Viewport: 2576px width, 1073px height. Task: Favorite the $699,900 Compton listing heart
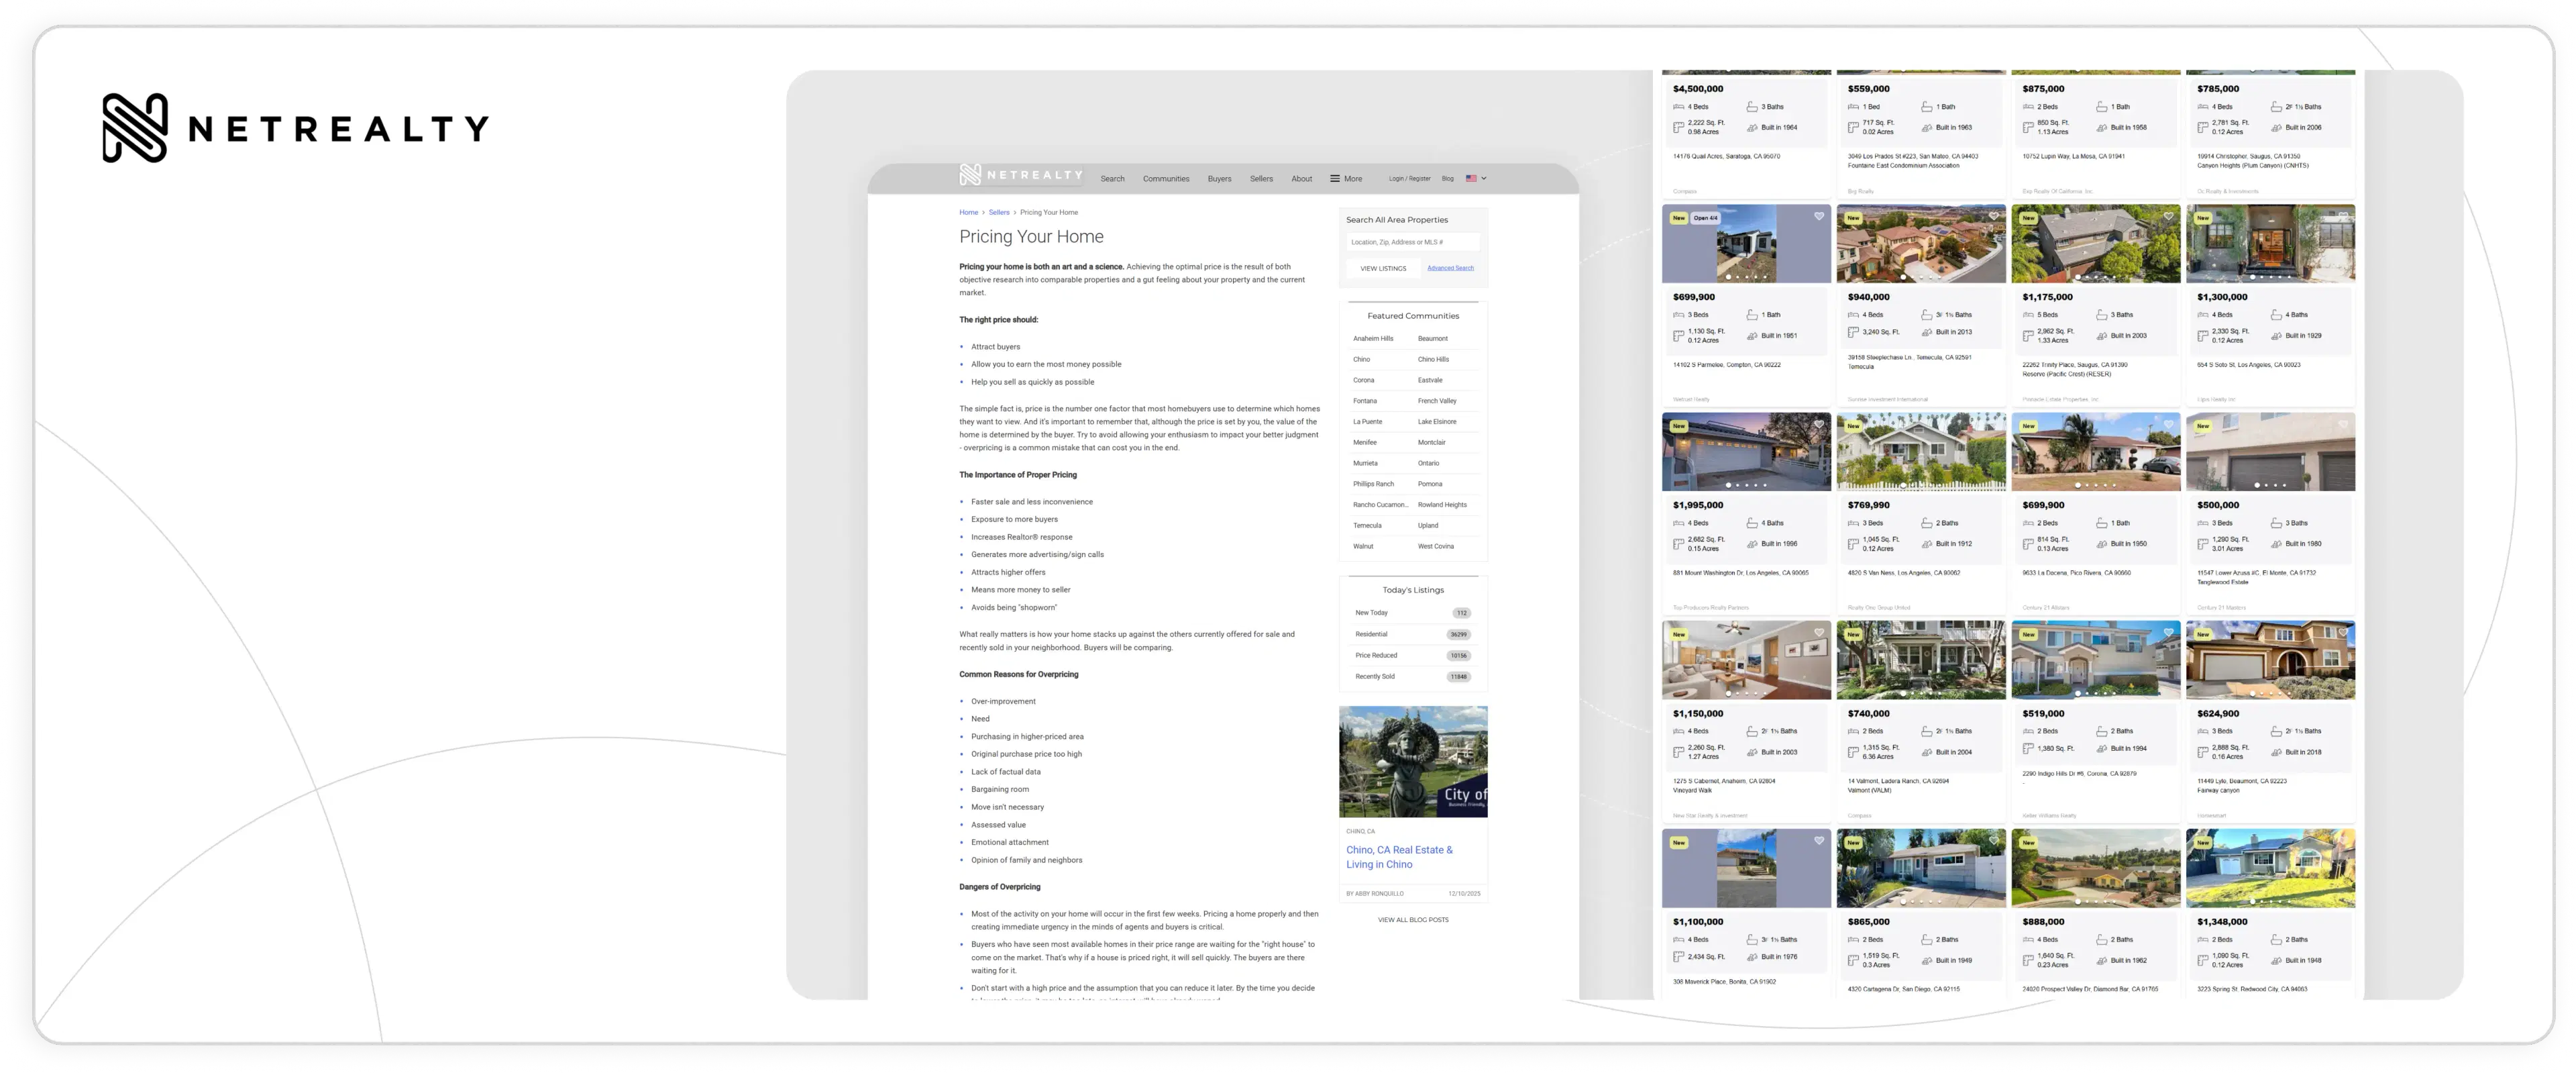click(1819, 217)
